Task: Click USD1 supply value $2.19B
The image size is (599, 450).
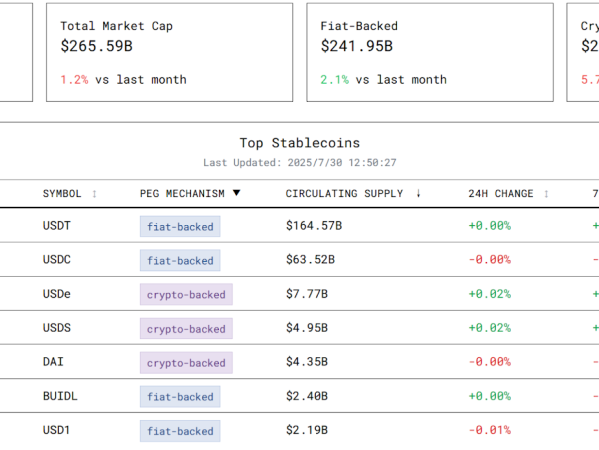Action: coord(307,430)
